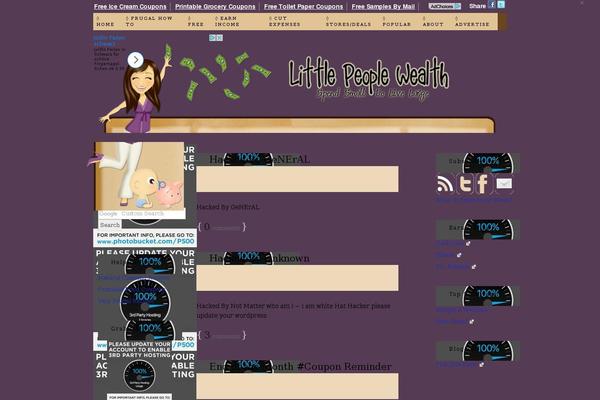The image size is (600, 400).
Task: Open the STORES/DEALS menu
Action: click(x=348, y=21)
